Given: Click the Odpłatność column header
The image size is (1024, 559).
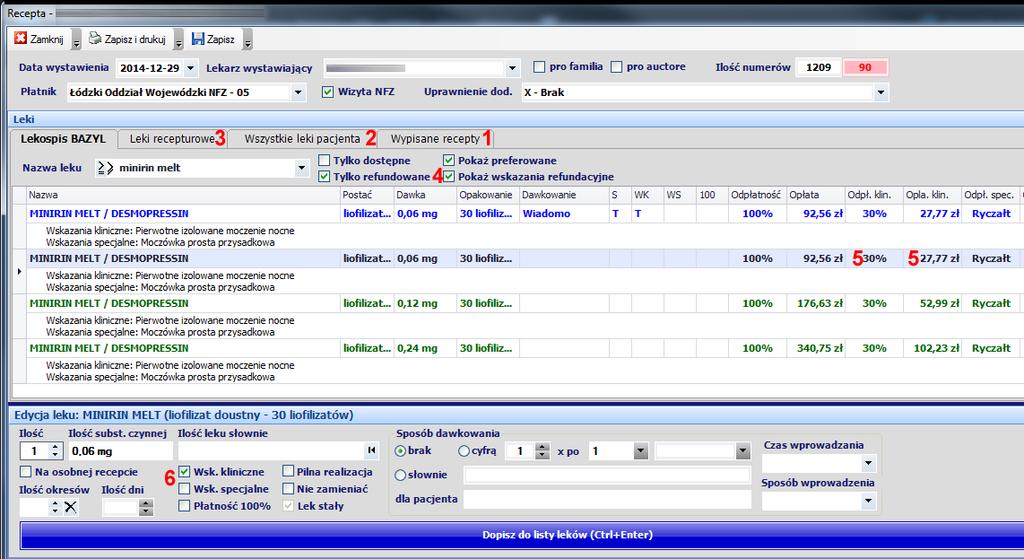Looking at the screenshot, I should 757,195.
